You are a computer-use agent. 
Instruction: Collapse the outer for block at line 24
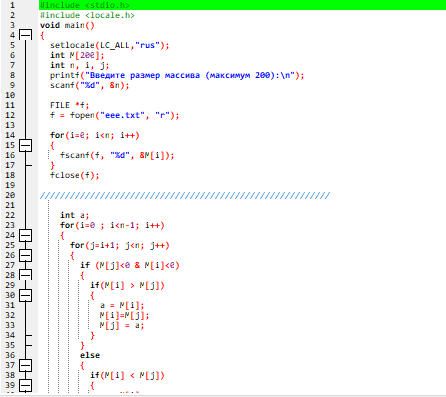click(x=26, y=235)
